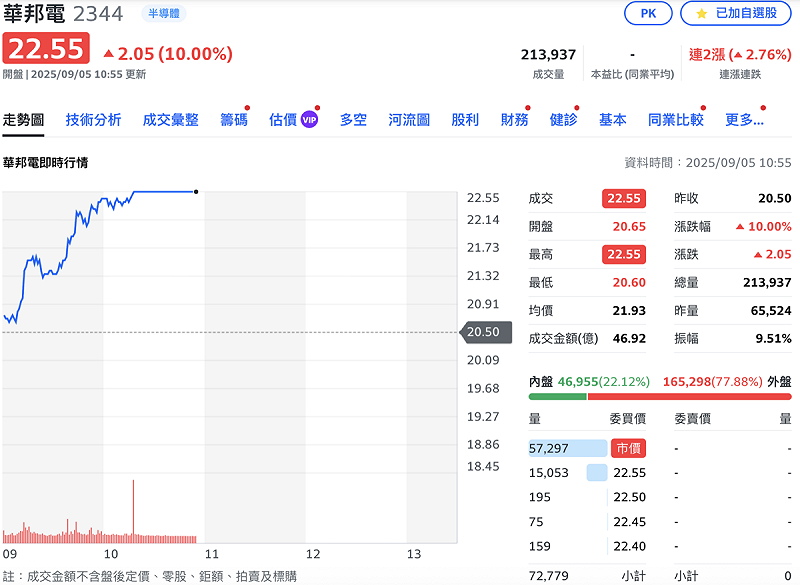Open the 成交彙整 tab
800x585 pixels.
tap(170, 120)
